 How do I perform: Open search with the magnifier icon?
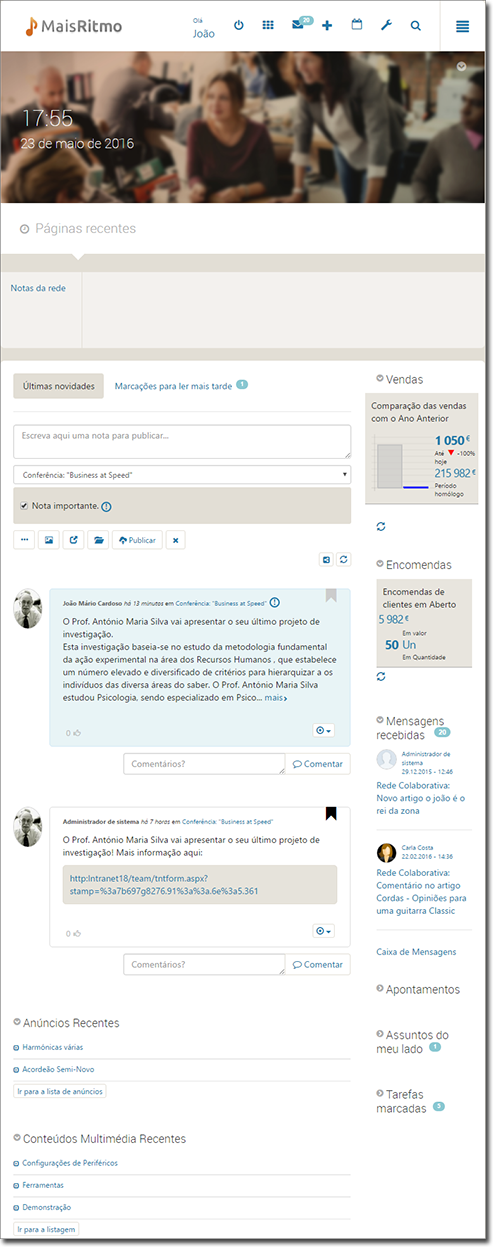click(x=415, y=26)
